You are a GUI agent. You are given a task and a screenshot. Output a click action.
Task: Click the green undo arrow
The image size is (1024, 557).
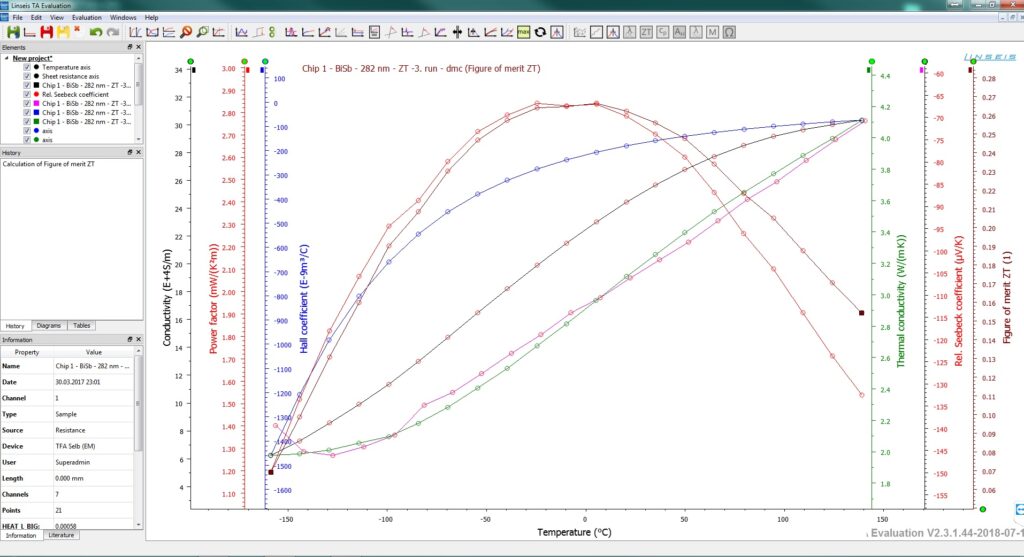tap(96, 32)
